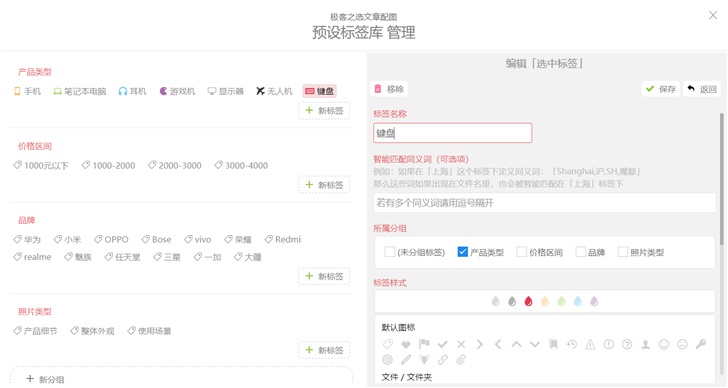The image size is (728, 388).
Task: Select the heart icon in default icons
Action: (406, 344)
